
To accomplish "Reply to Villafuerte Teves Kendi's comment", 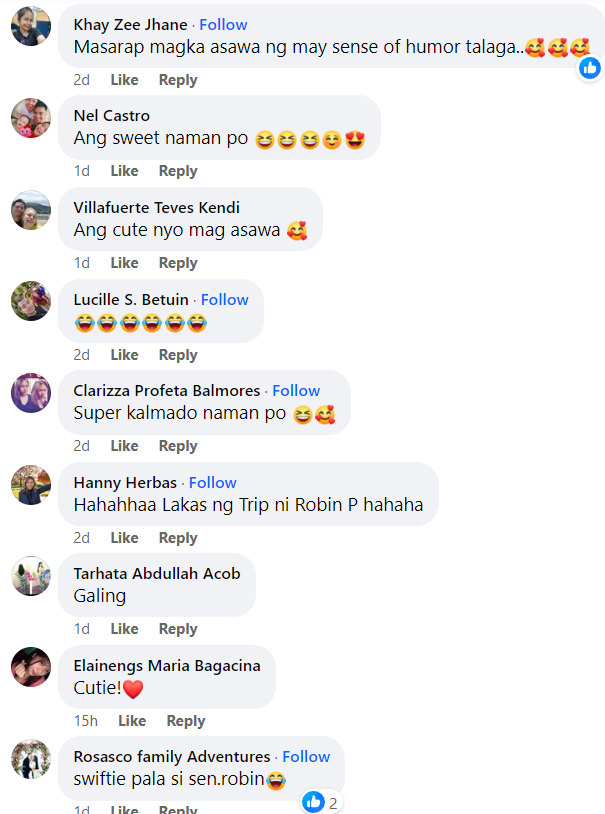I will (178, 263).
